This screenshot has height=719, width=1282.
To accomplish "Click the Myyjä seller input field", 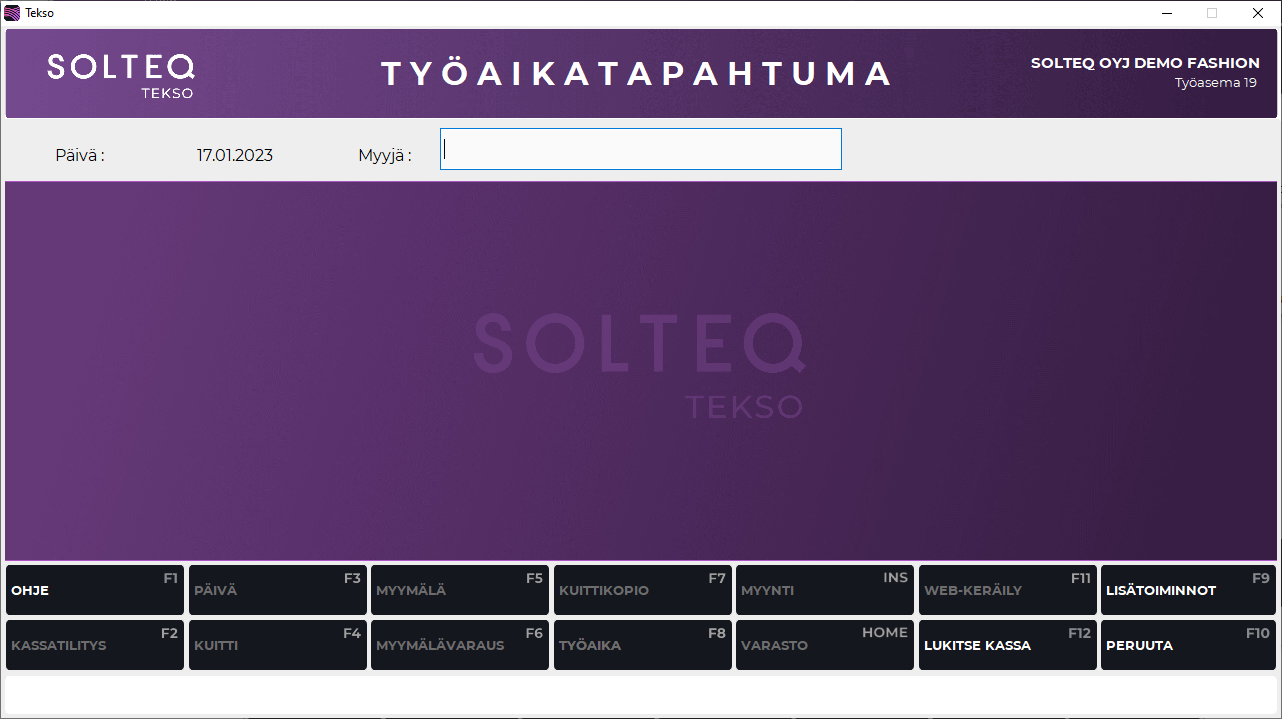I will click(640, 149).
